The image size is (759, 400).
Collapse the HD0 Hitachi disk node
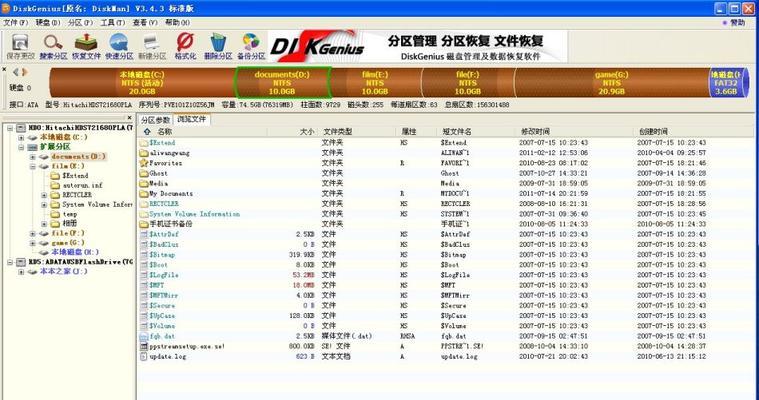click(10, 128)
